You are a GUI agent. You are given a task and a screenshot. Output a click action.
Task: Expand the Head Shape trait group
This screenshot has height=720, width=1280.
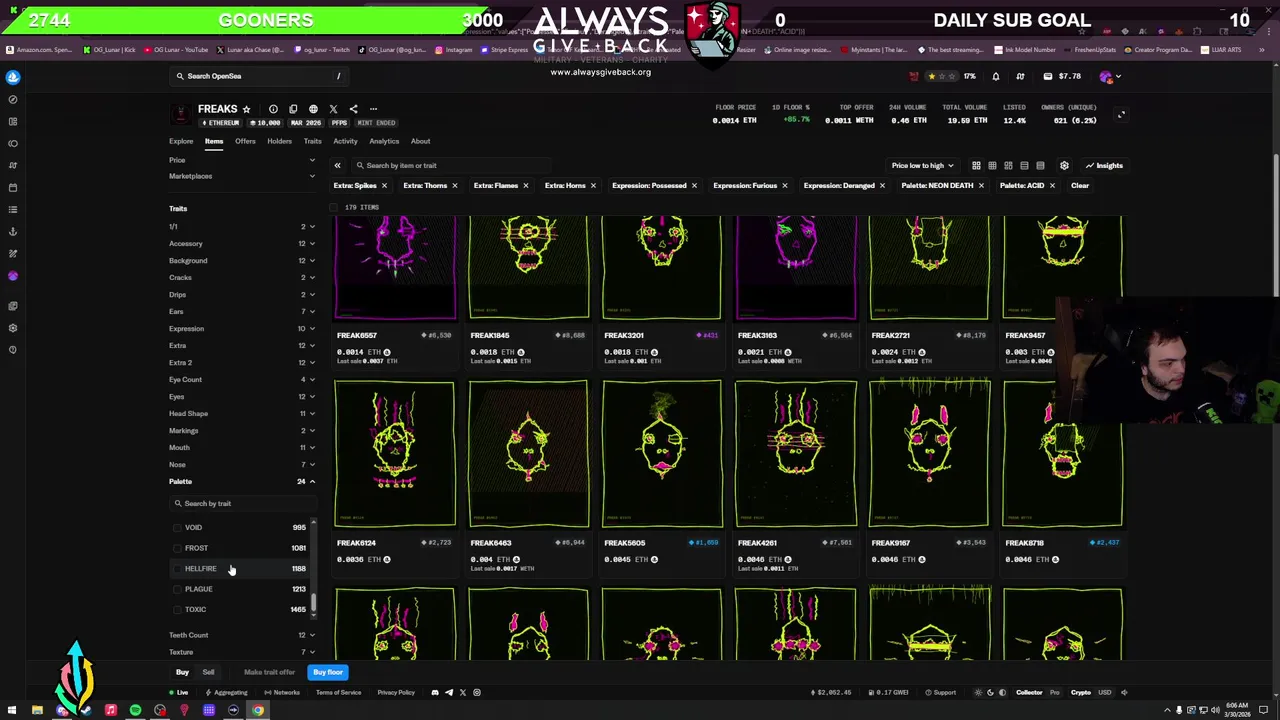(x=242, y=413)
